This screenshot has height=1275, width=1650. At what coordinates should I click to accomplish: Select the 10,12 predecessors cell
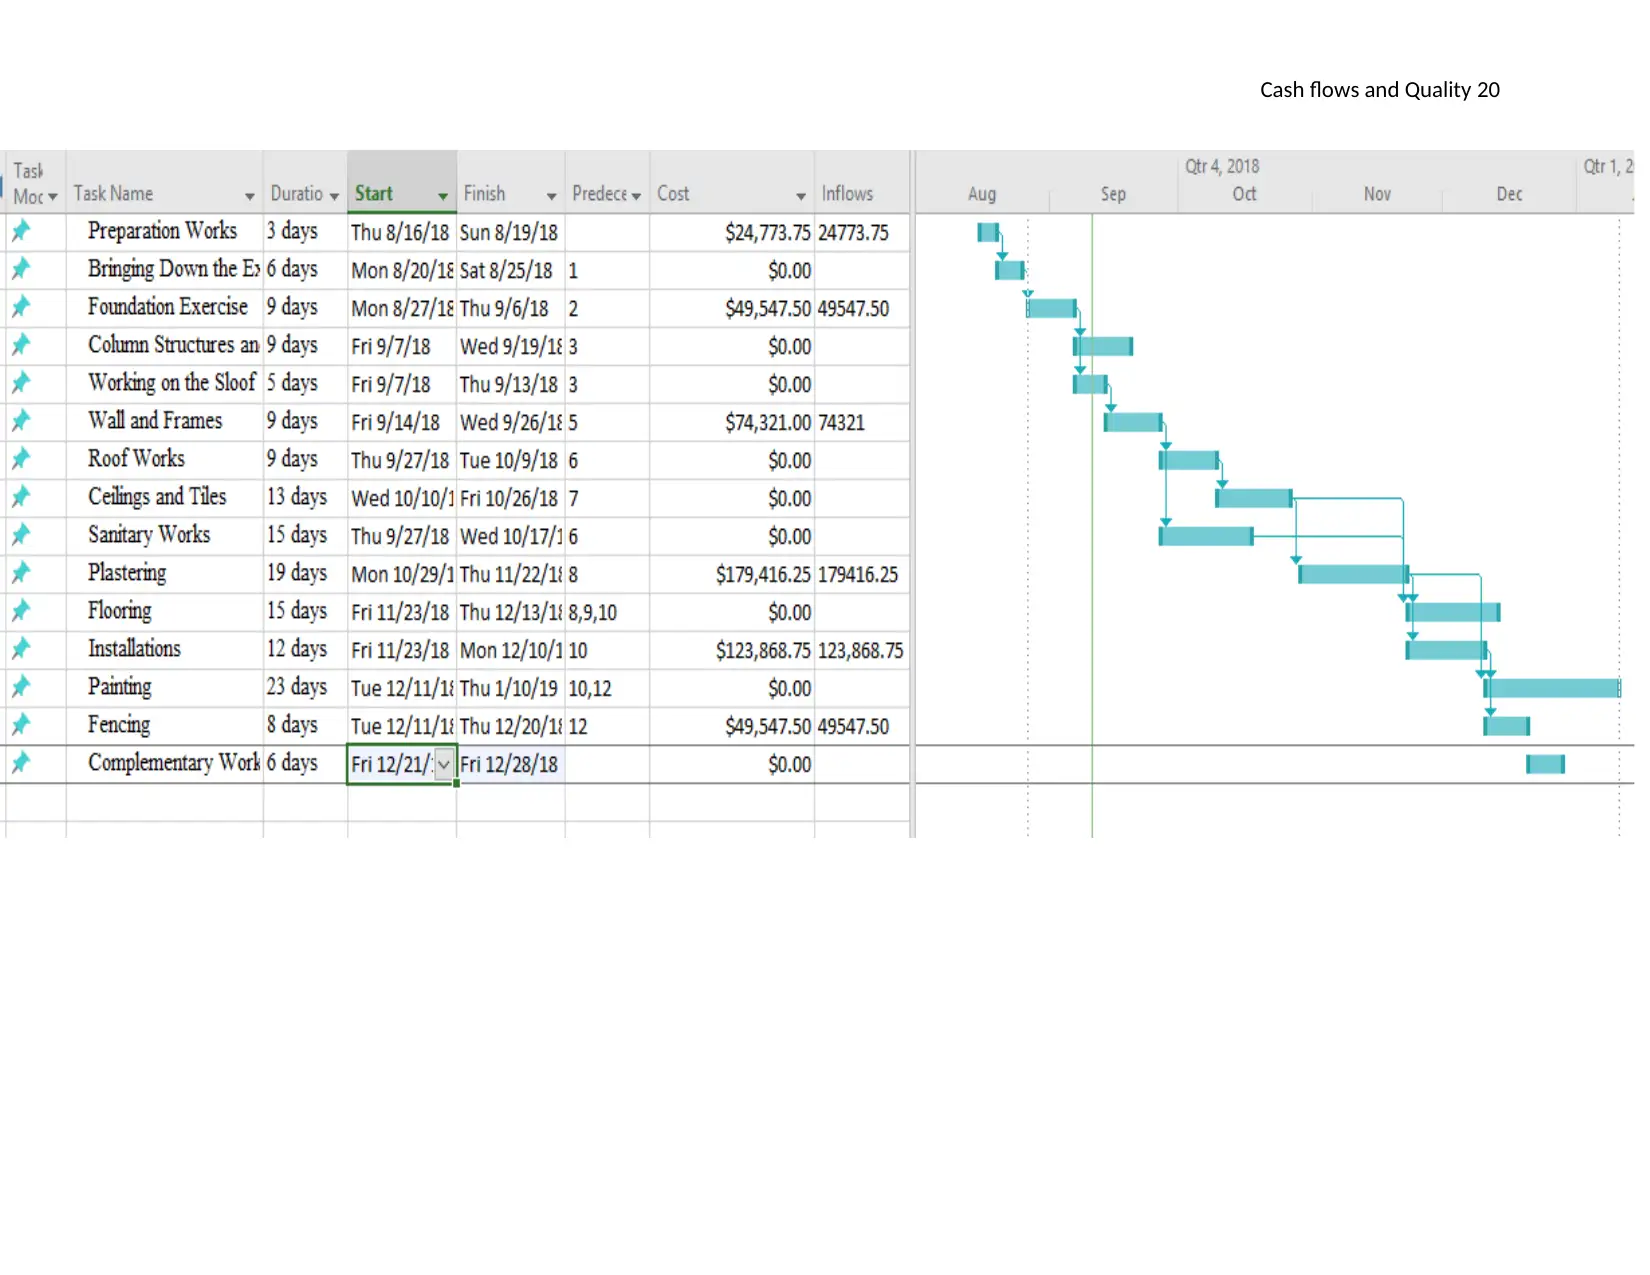tap(608, 688)
